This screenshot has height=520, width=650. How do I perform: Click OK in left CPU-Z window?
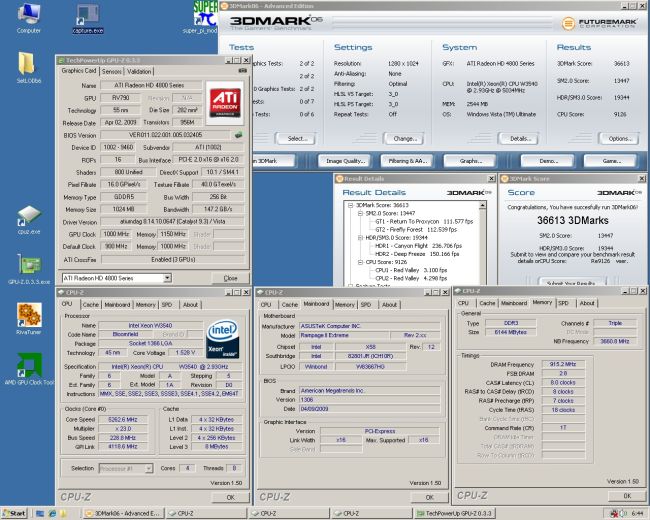click(230, 497)
